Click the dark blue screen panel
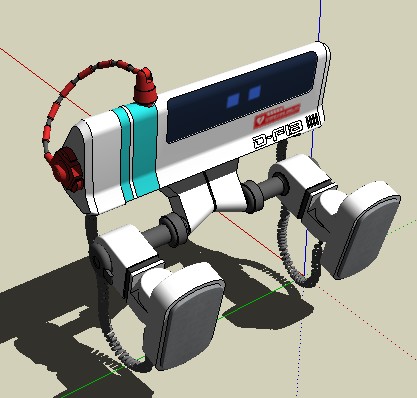417x398 pixels. pyautogui.click(x=242, y=97)
